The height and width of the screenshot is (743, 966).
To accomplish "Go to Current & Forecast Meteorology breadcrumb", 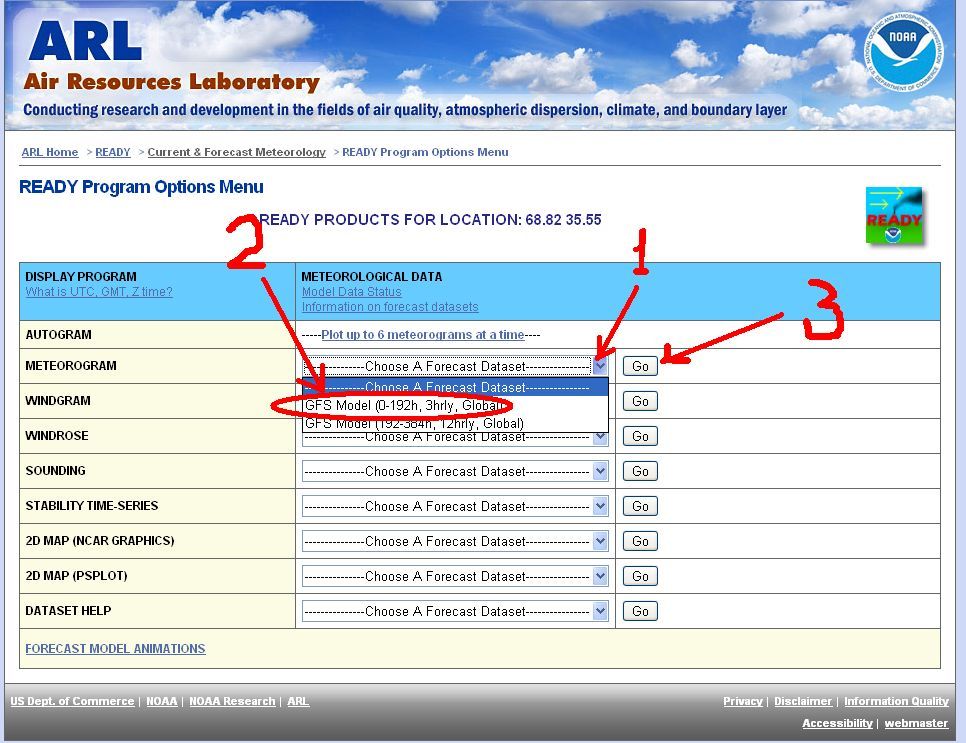I will point(236,152).
